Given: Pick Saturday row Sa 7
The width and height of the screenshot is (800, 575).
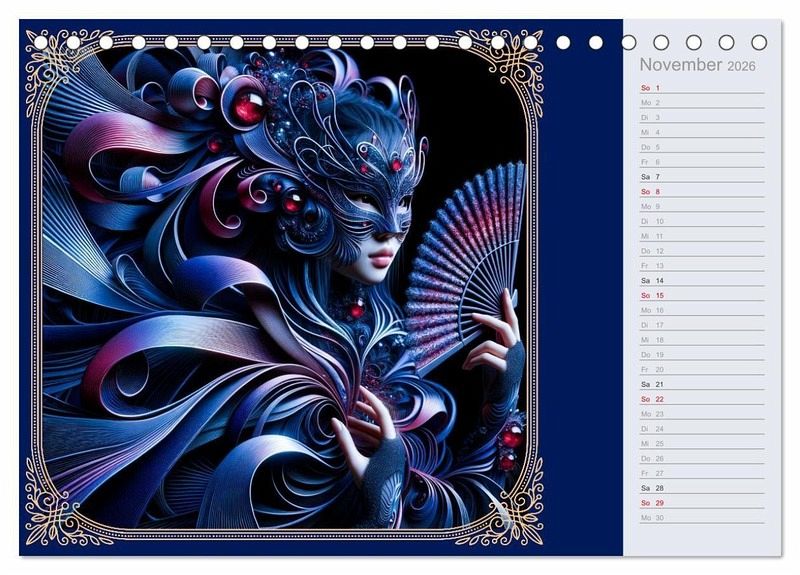Looking at the screenshot, I should [702, 177].
